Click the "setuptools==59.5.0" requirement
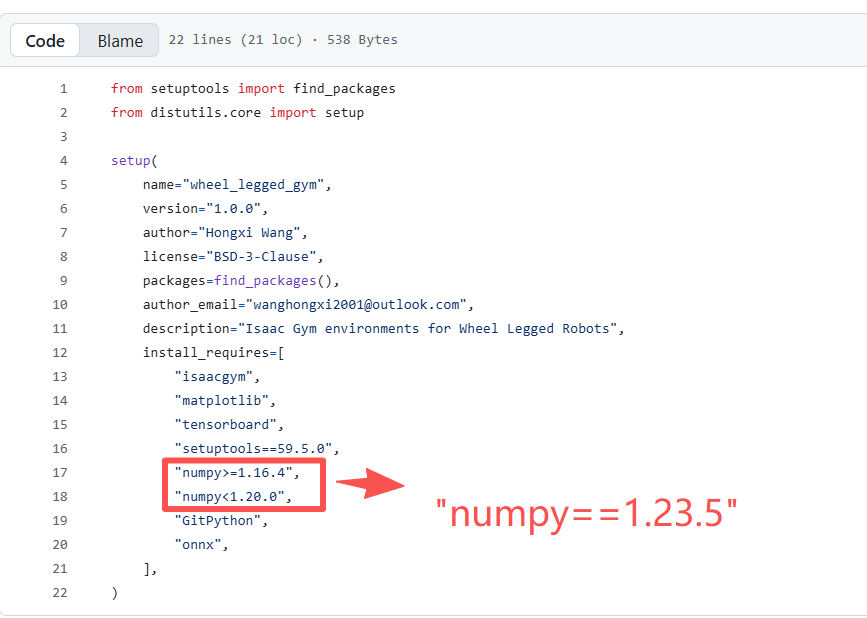Viewport: 867px width, 618px height. pos(253,449)
